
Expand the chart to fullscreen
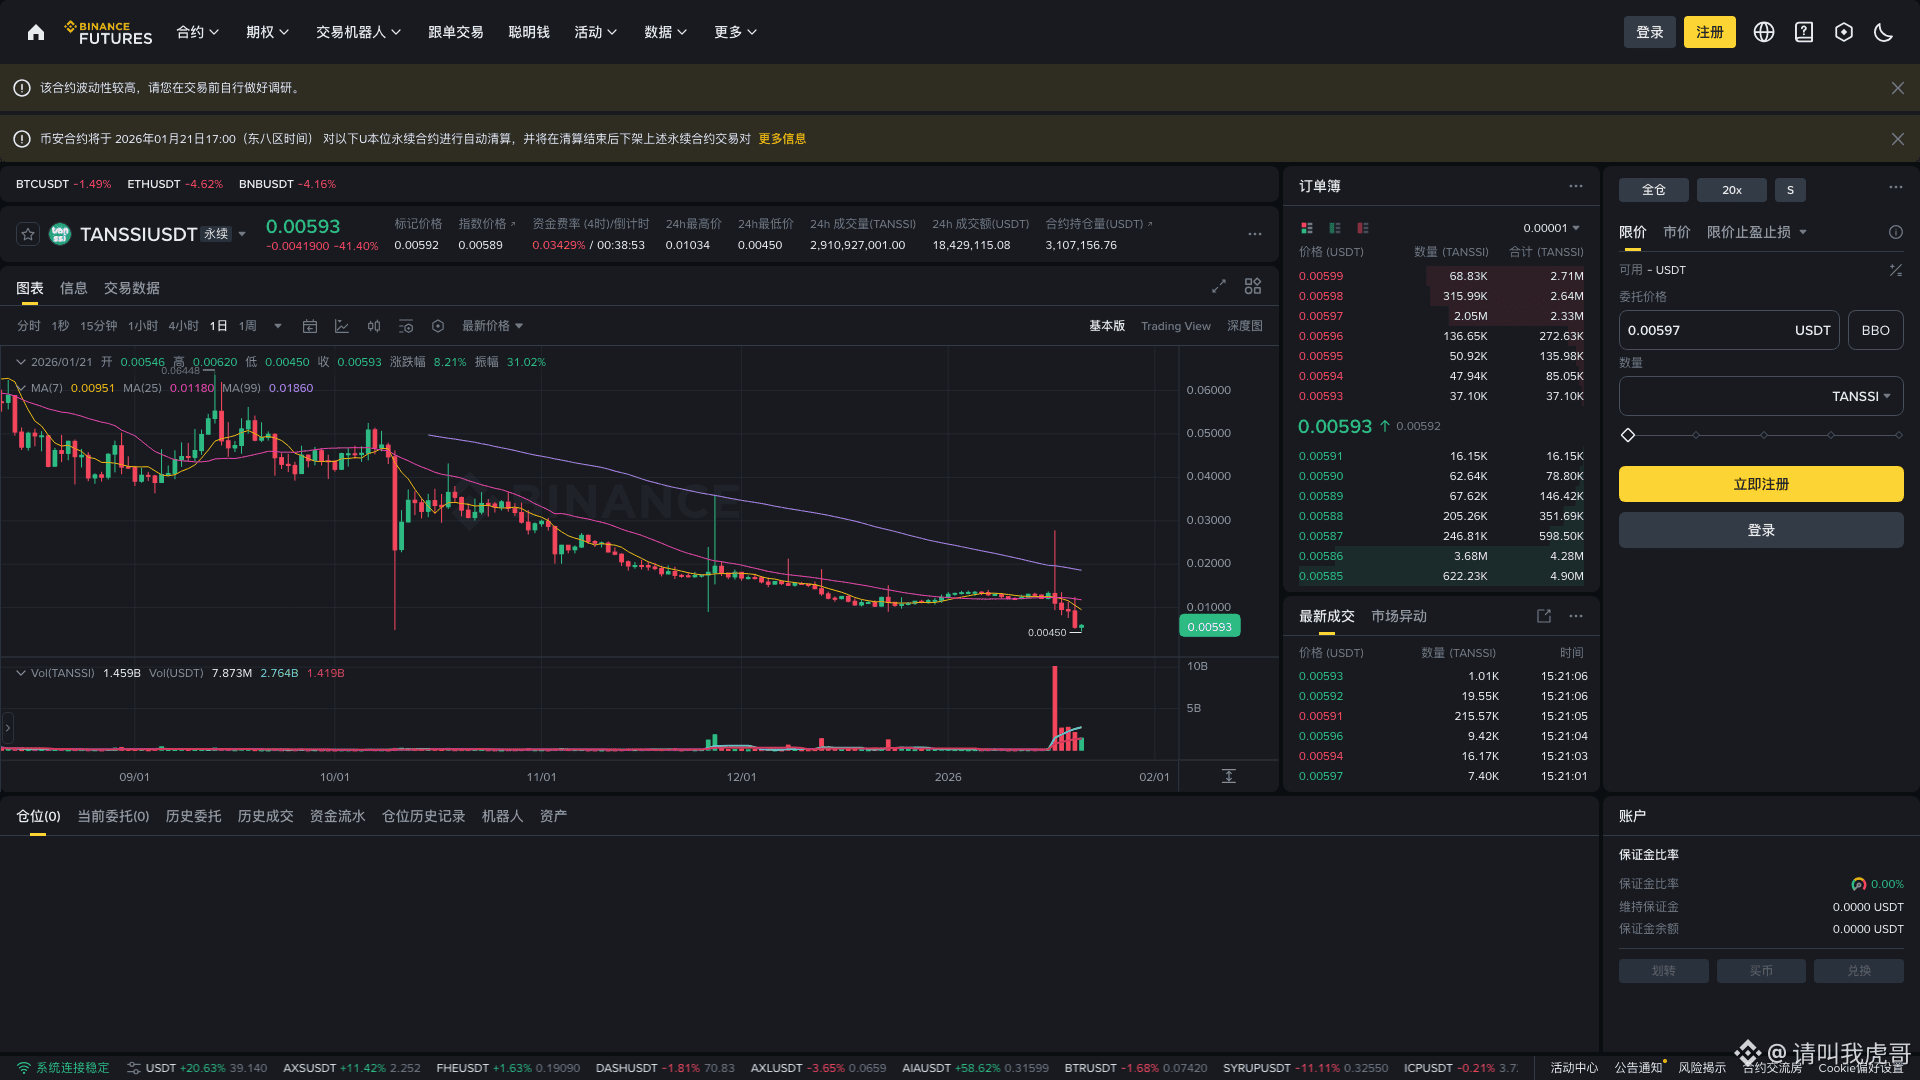point(1218,286)
